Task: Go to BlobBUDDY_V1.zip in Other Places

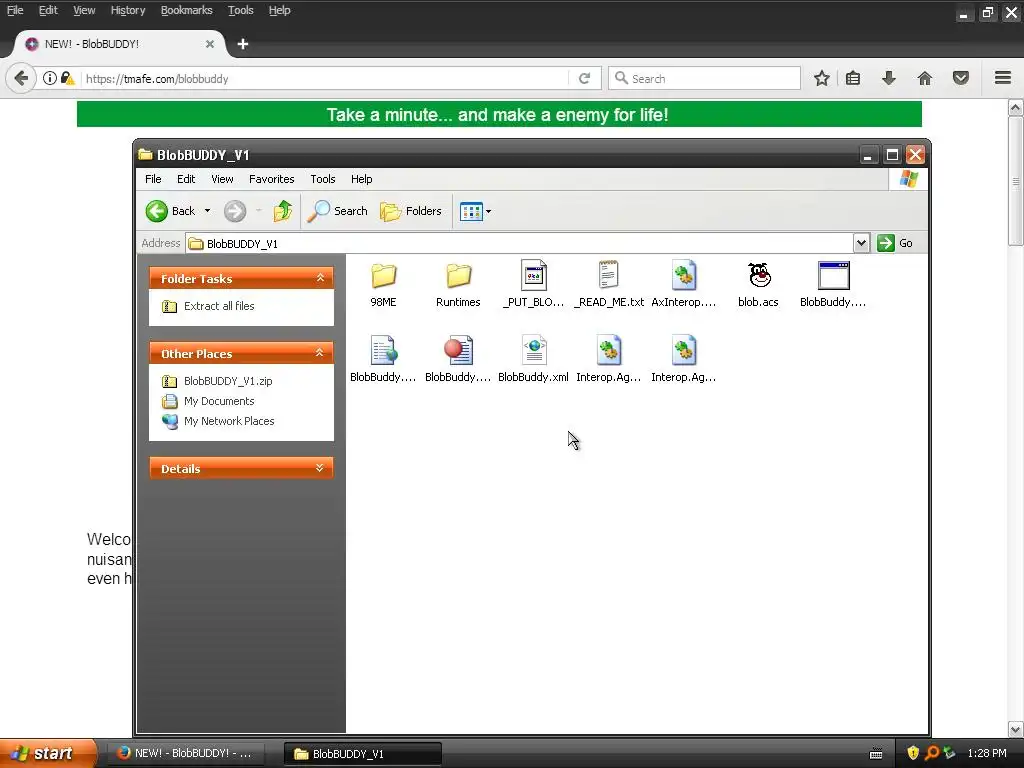Action: (x=228, y=381)
